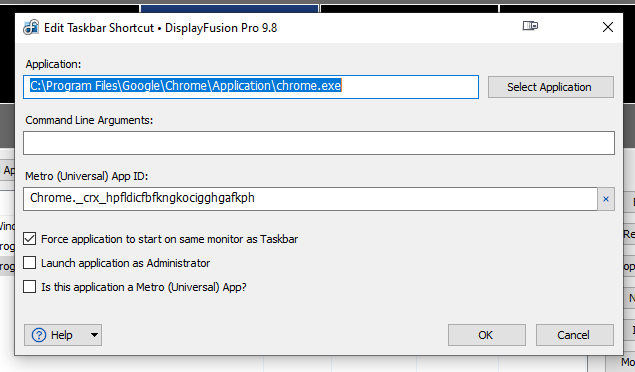Close the Edit Taskbar Shortcut dialog
The height and width of the screenshot is (372, 635).
(x=607, y=27)
